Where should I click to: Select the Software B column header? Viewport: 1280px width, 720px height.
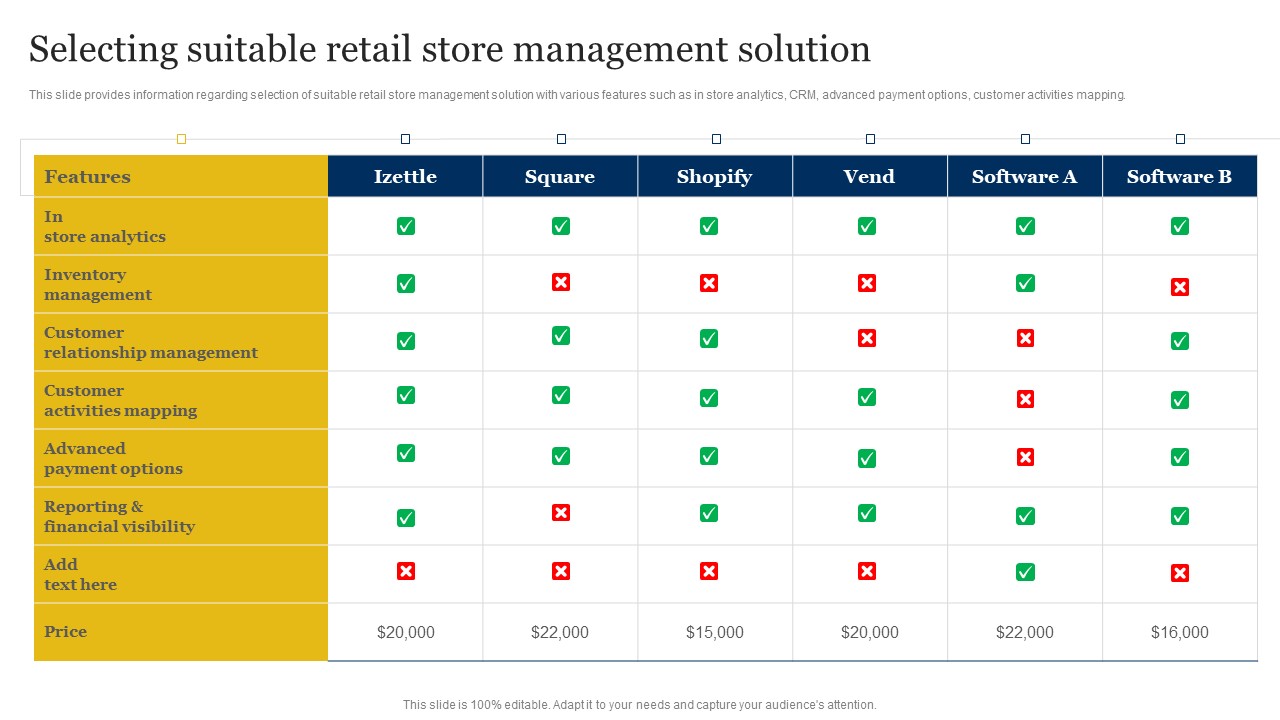[1180, 176]
